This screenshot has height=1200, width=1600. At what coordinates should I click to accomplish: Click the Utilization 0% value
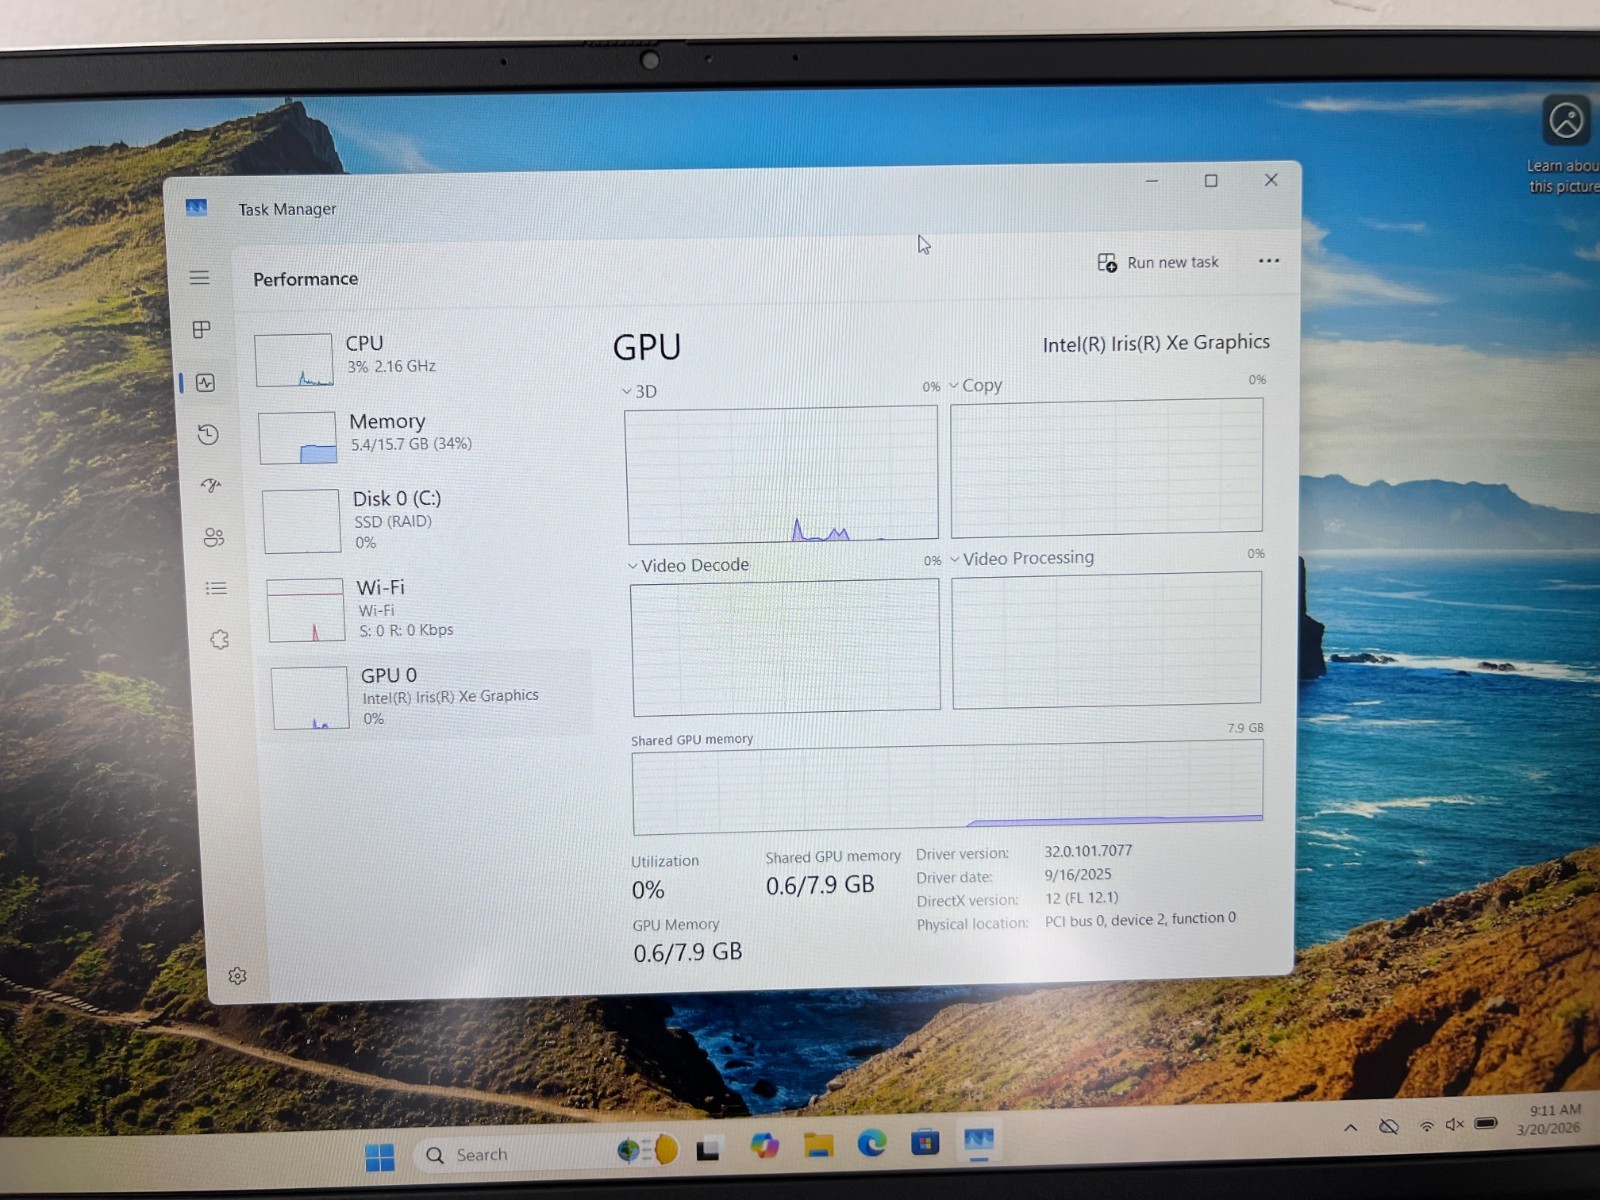(648, 889)
